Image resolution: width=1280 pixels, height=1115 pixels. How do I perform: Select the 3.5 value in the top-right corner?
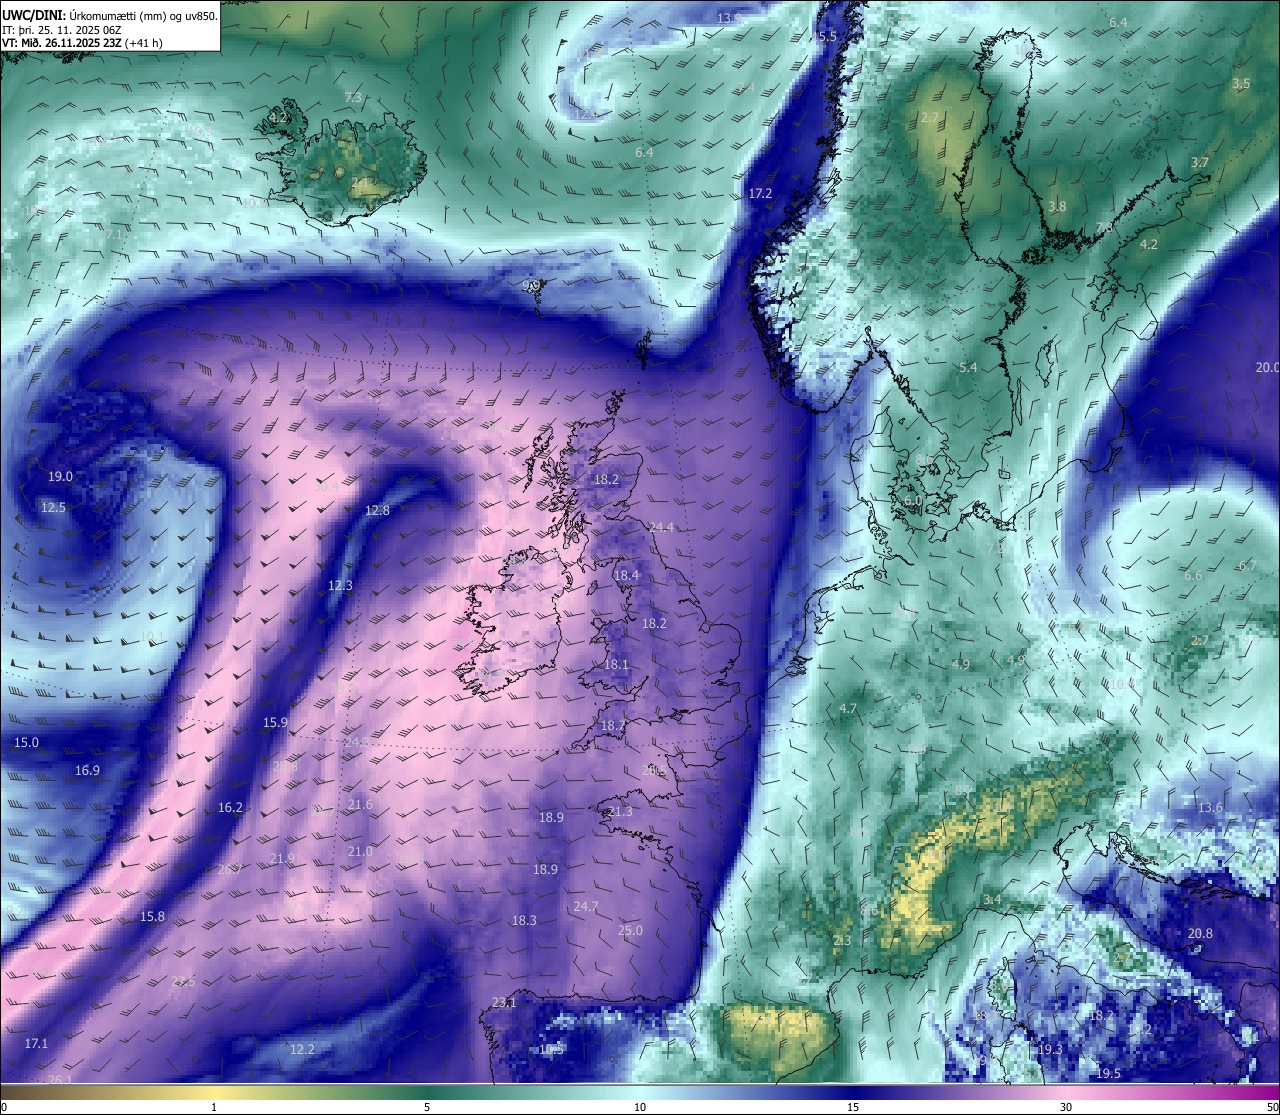pyautogui.click(x=1241, y=84)
